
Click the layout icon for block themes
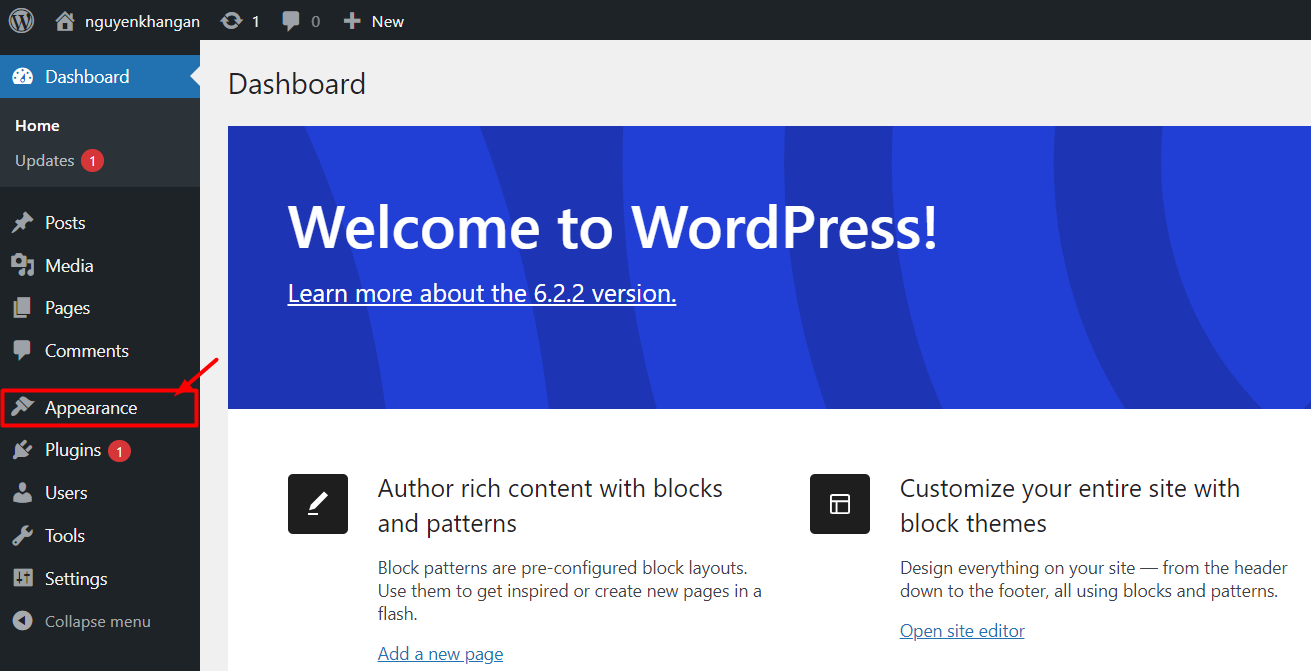[840, 504]
